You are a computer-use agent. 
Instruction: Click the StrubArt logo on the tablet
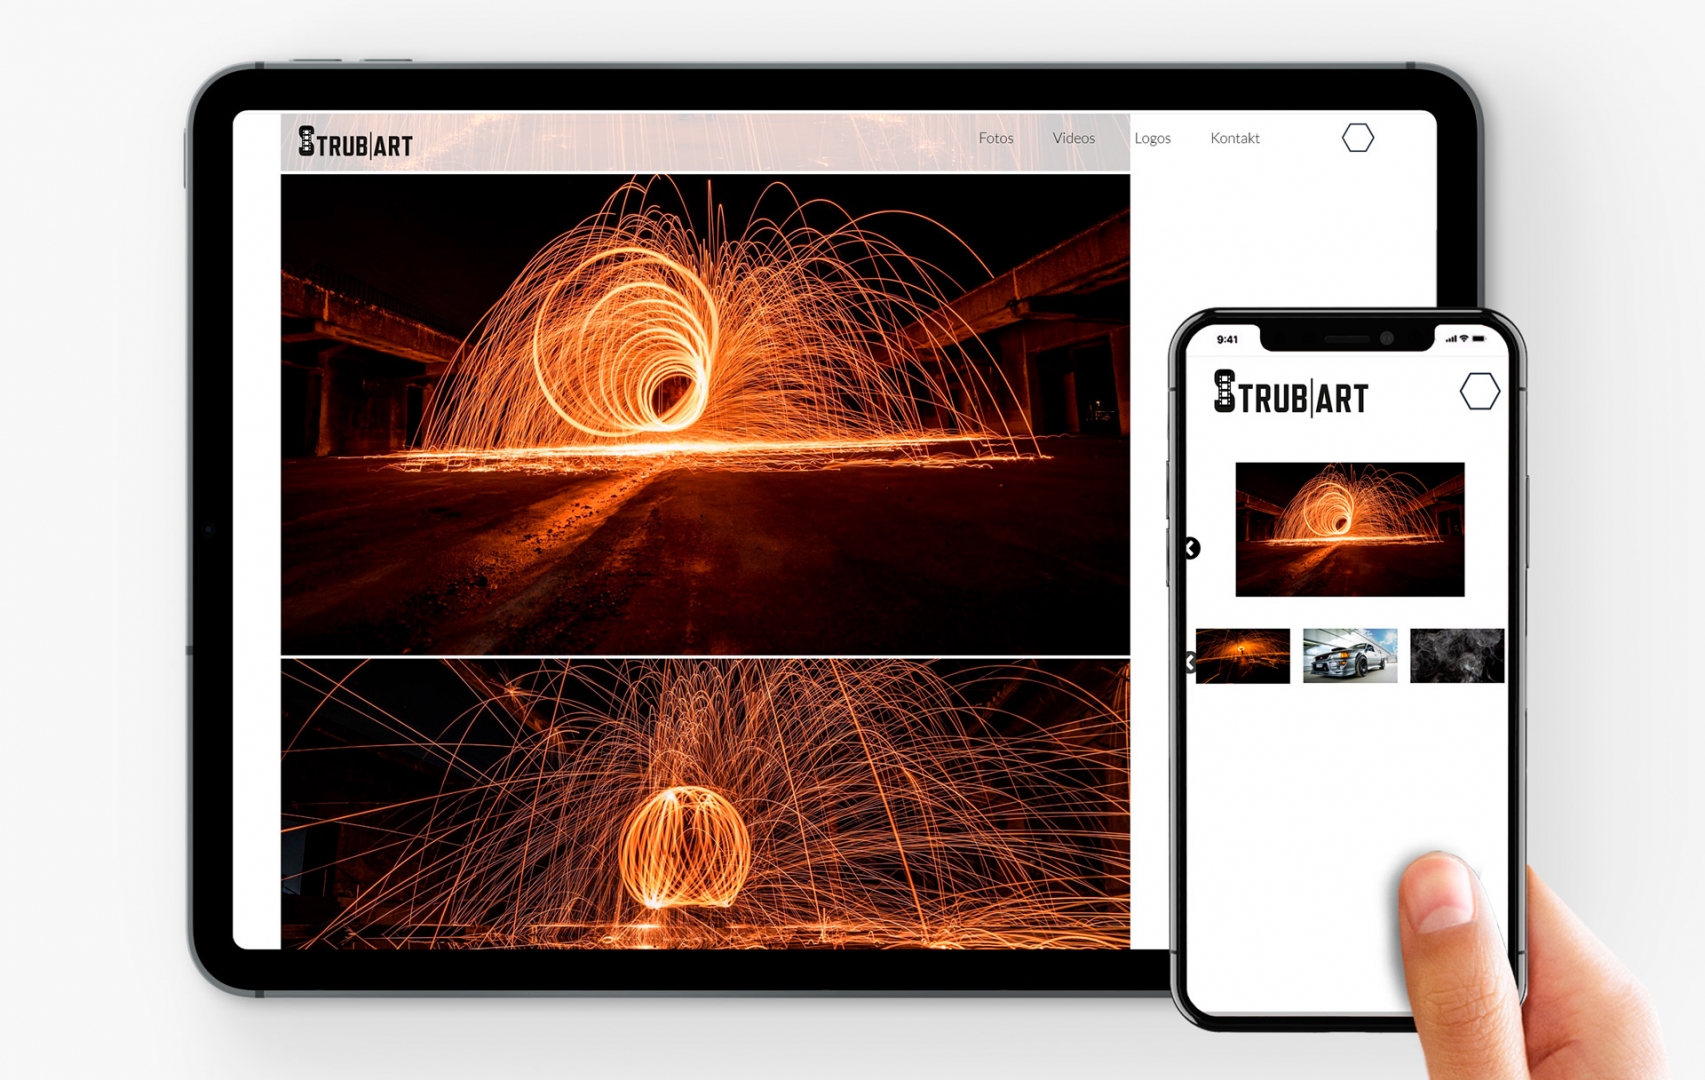click(355, 143)
